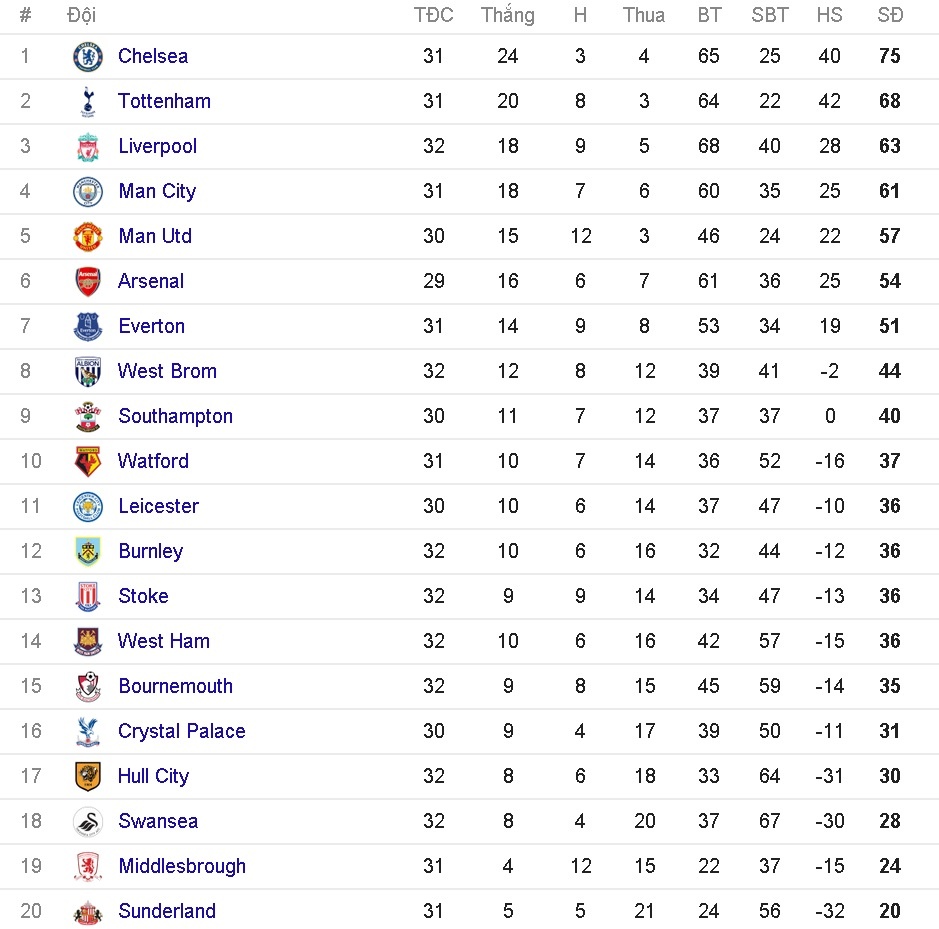Click the Swansea club crest icon
Image resolution: width=939 pixels, height=929 pixels.
coord(88,822)
